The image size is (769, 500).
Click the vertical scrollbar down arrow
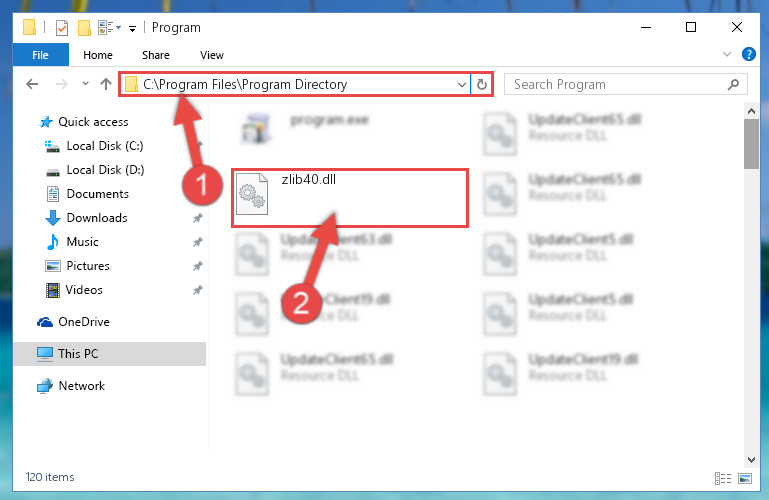(751, 459)
